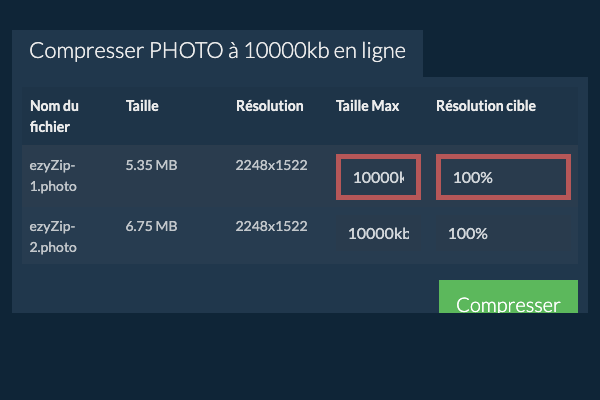Select the ezyZip-2.photo file name

[x=53, y=237]
